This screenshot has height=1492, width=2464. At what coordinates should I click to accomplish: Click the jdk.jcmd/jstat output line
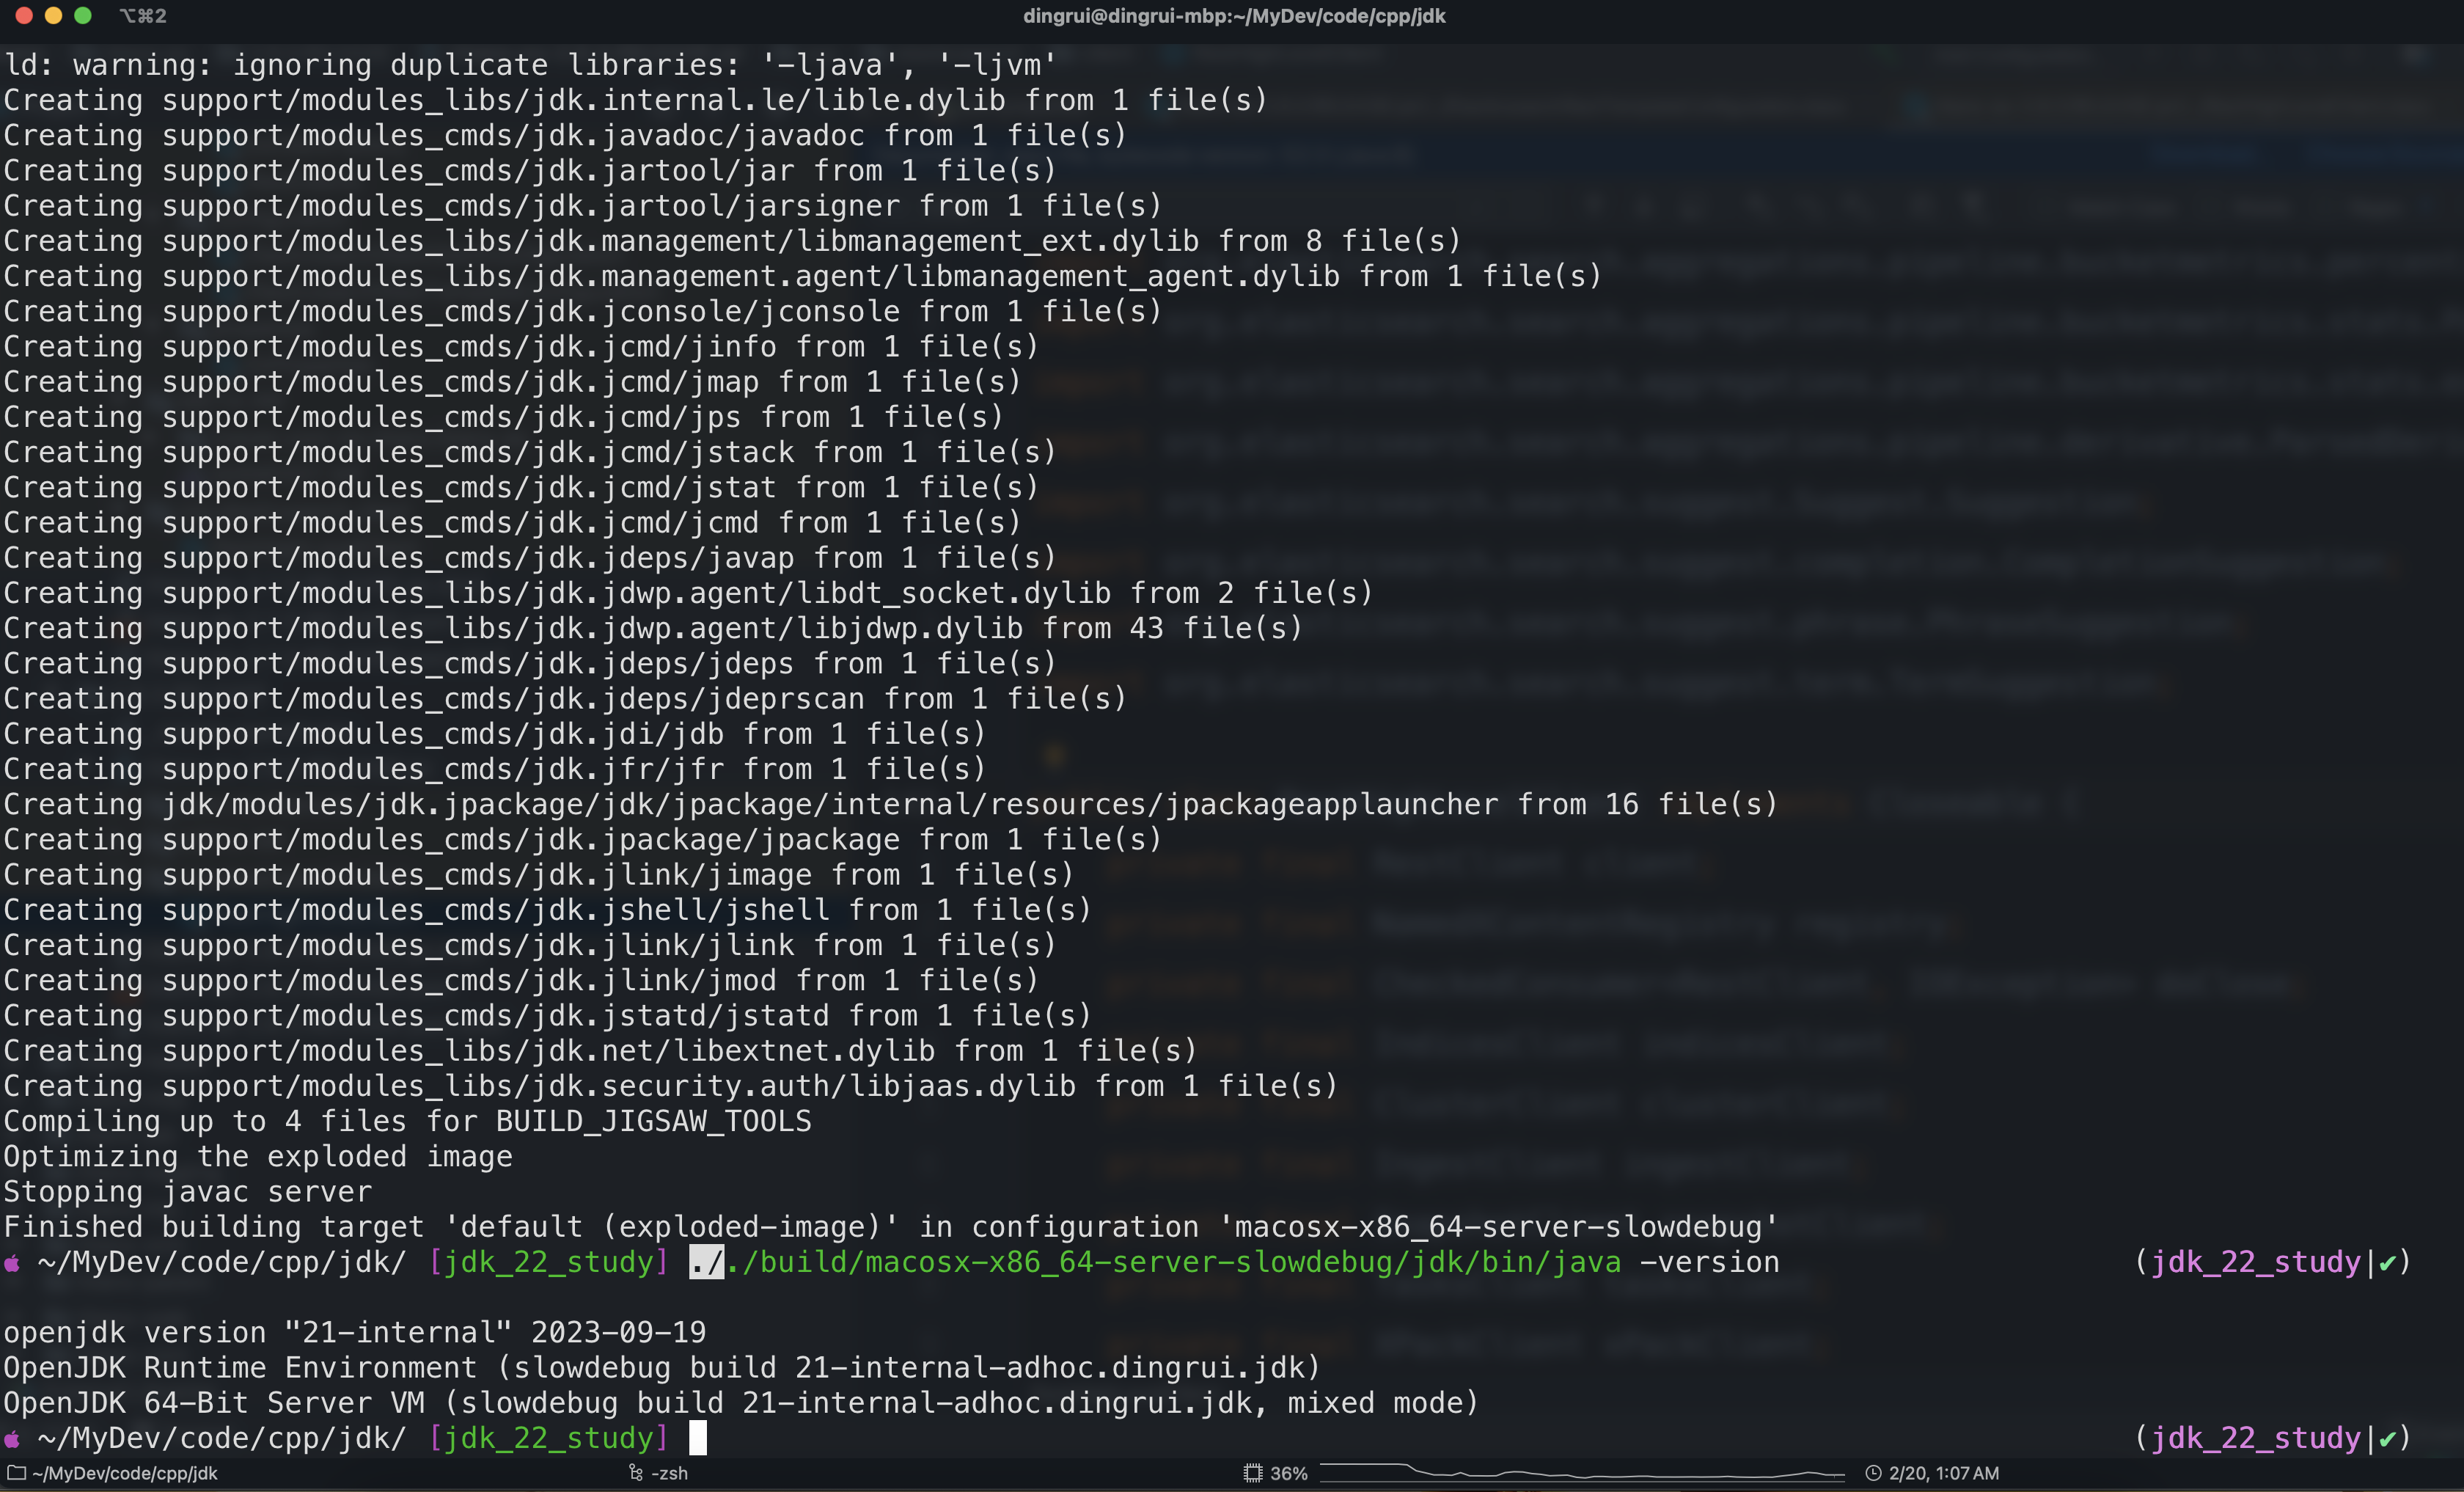[521, 487]
